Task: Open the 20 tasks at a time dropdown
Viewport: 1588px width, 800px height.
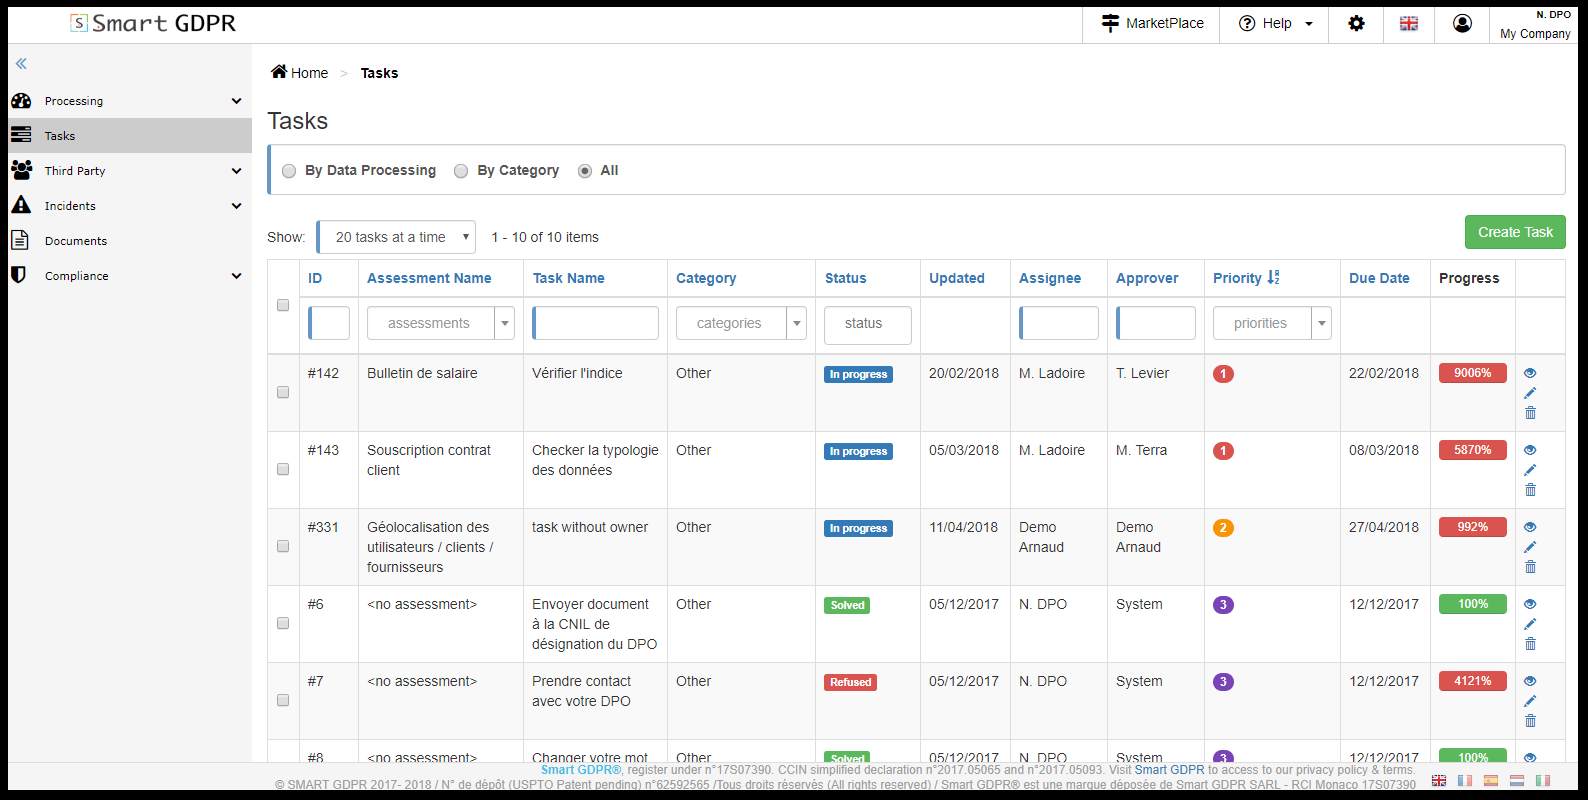Action: (396, 237)
